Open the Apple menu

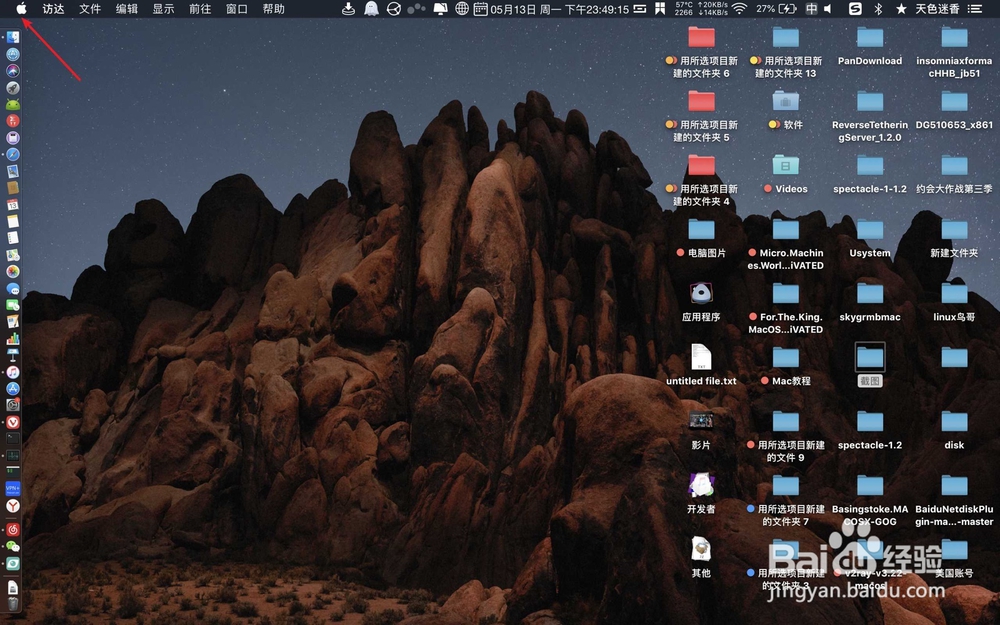(21, 8)
